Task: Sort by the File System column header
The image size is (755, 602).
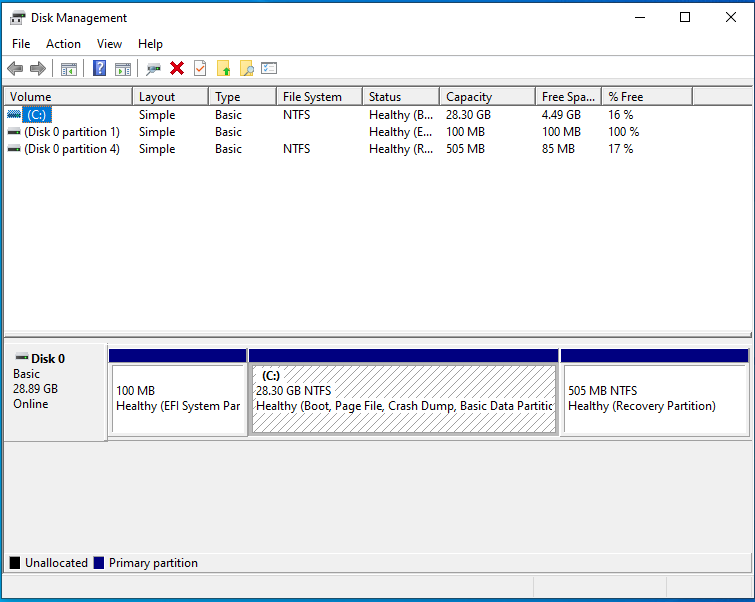Action: pyautogui.click(x=320, y=97)
